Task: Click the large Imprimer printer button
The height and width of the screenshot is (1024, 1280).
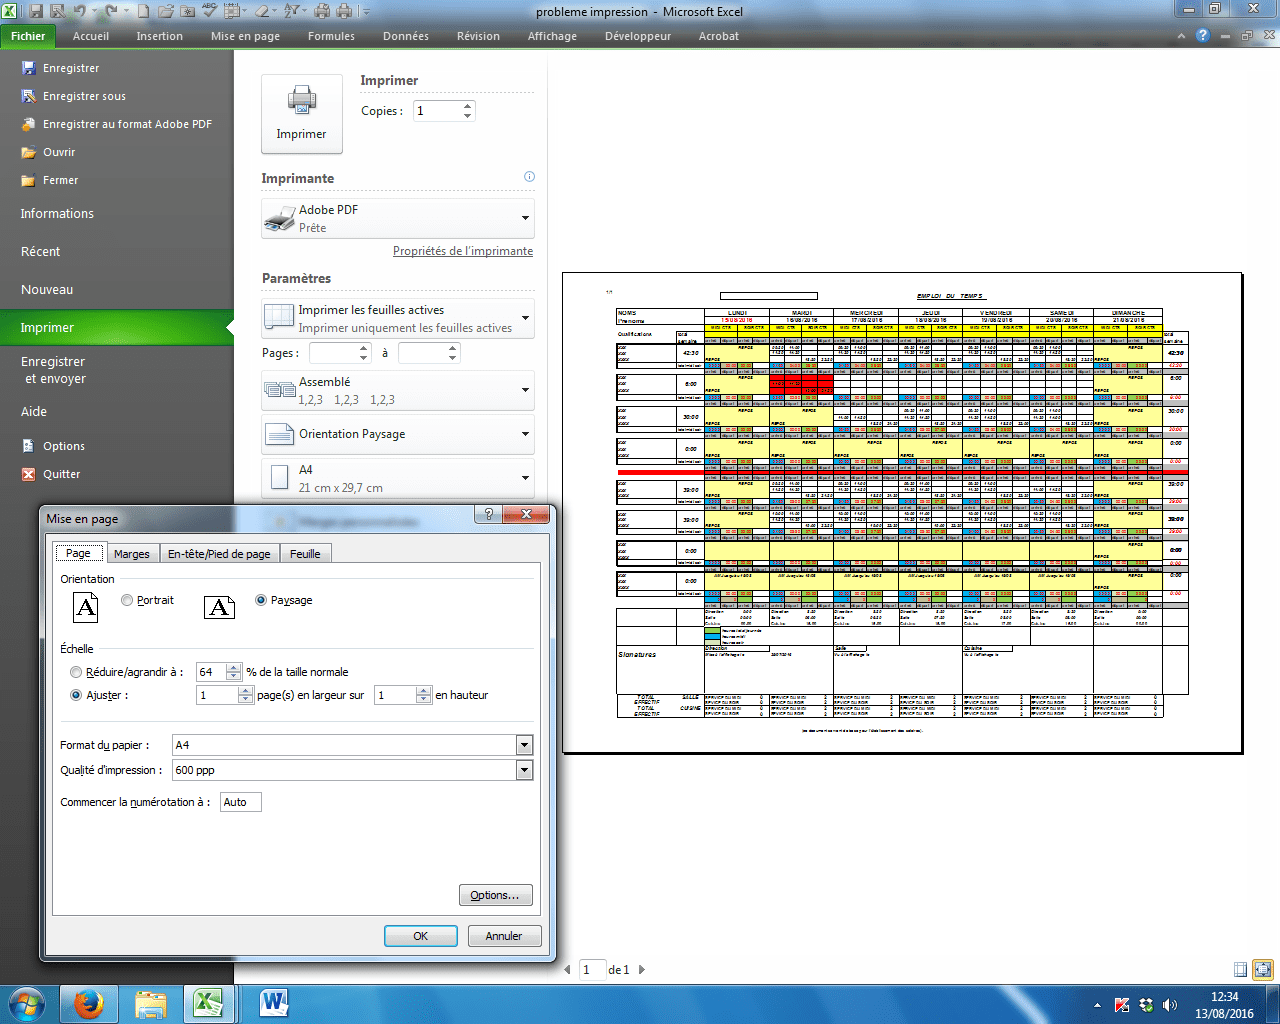Action: coord(301,113)
